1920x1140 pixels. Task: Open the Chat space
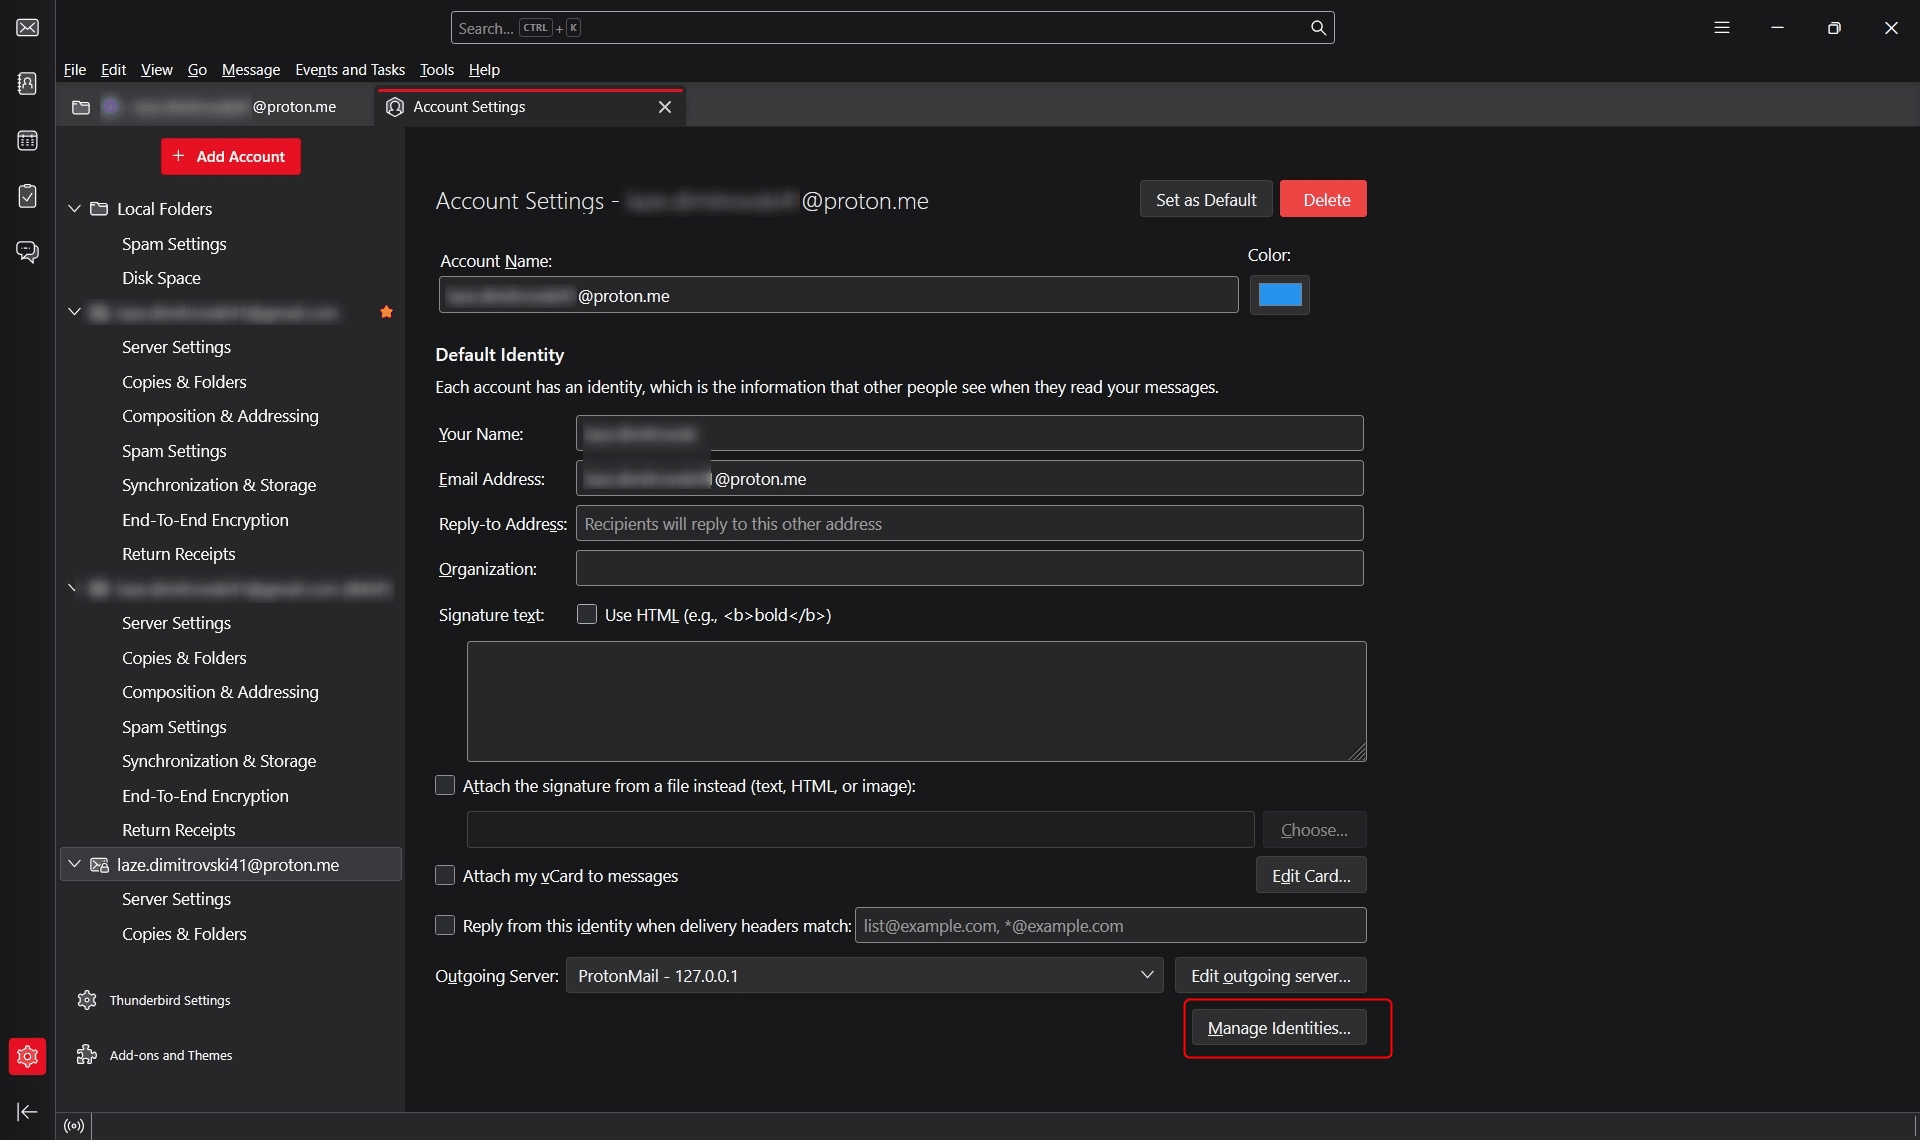pyautogui.click(x=27, y=252)
